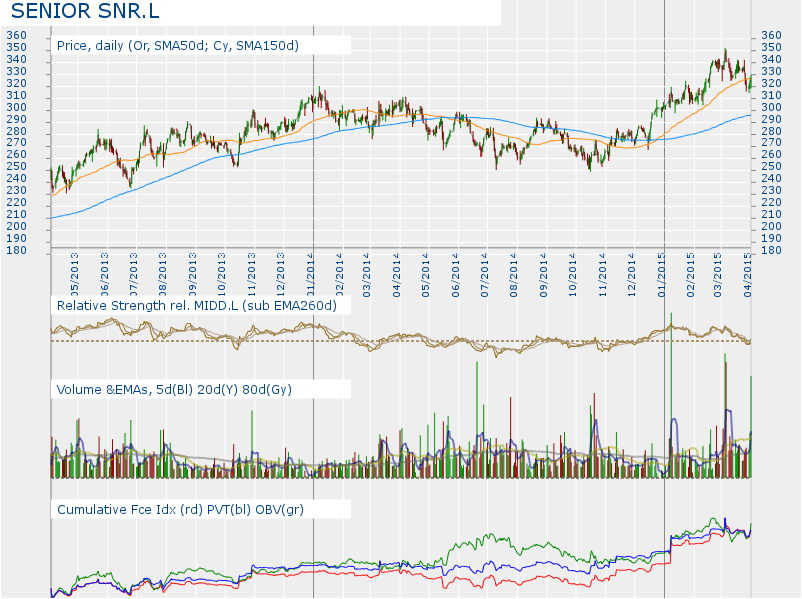The height and width of the screenshot is (599, 802).
Task: Select the Price, daily panel label
Action: point(178,46)
